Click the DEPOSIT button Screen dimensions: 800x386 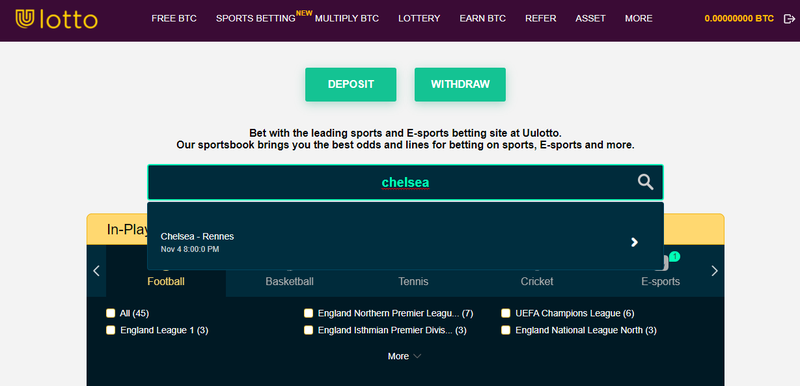click(x=351, y=85)
